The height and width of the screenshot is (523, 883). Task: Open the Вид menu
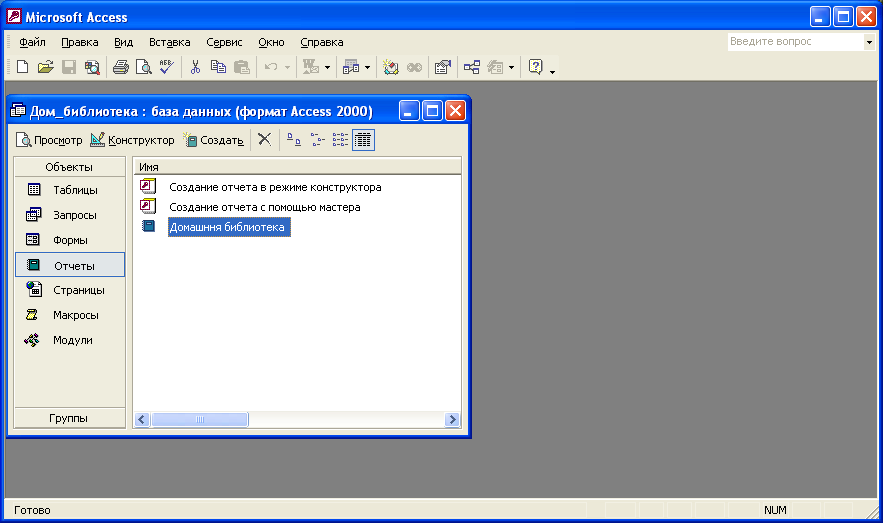[x=123, y=42]
